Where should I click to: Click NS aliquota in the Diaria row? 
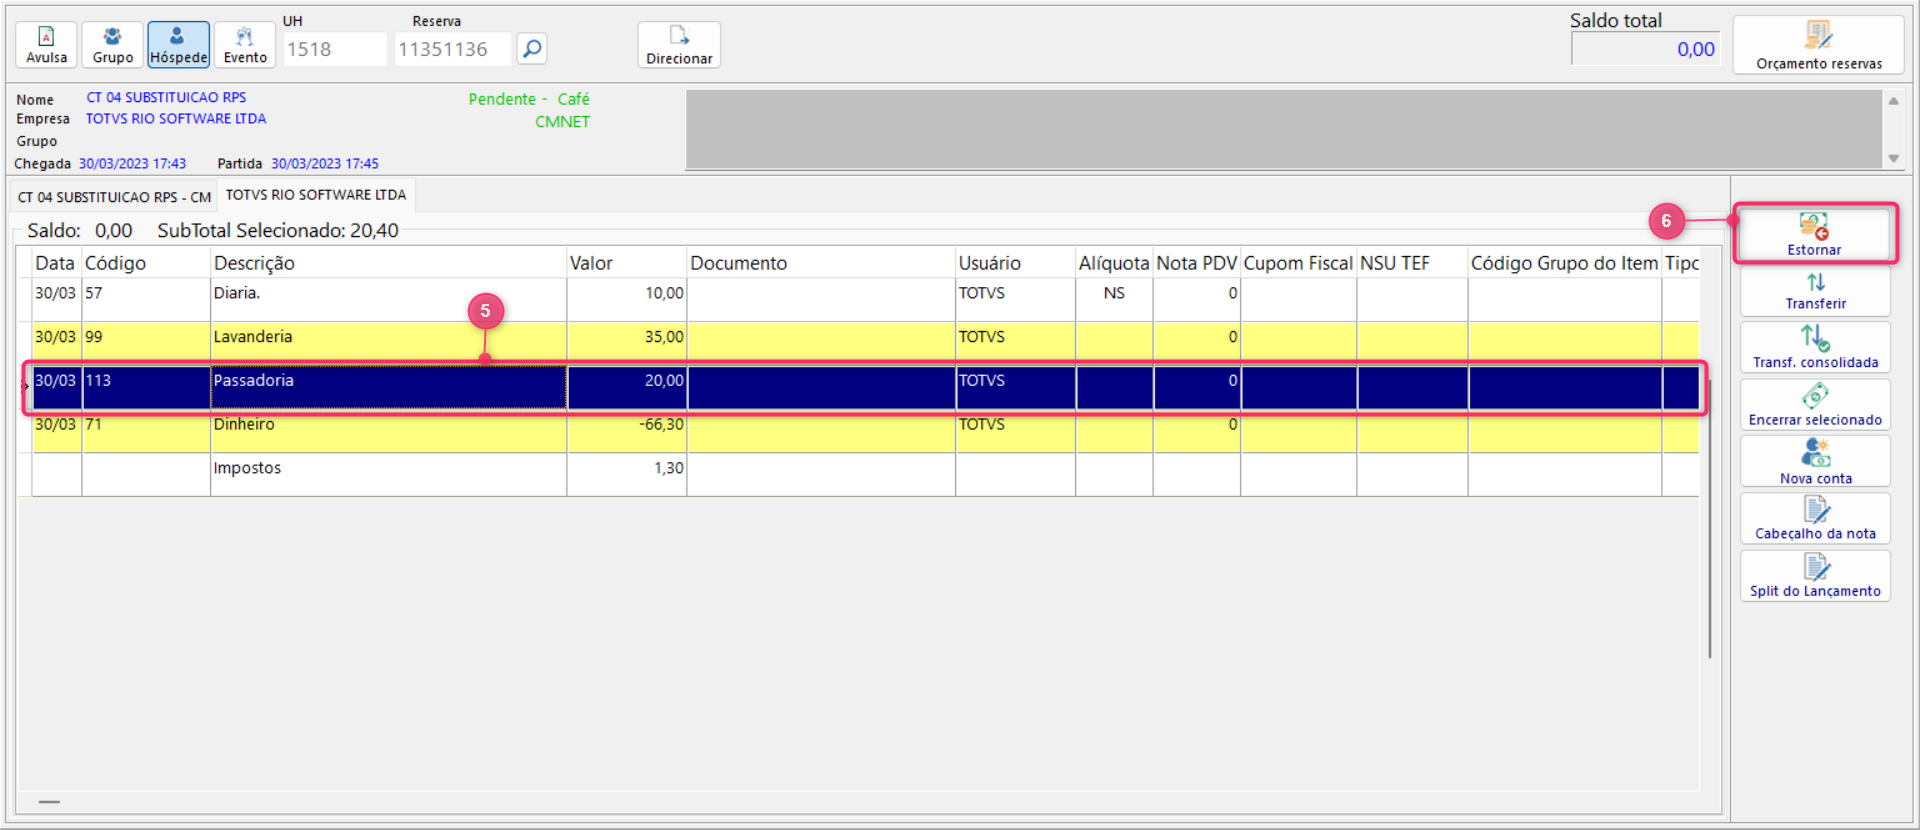[1114, 293]
